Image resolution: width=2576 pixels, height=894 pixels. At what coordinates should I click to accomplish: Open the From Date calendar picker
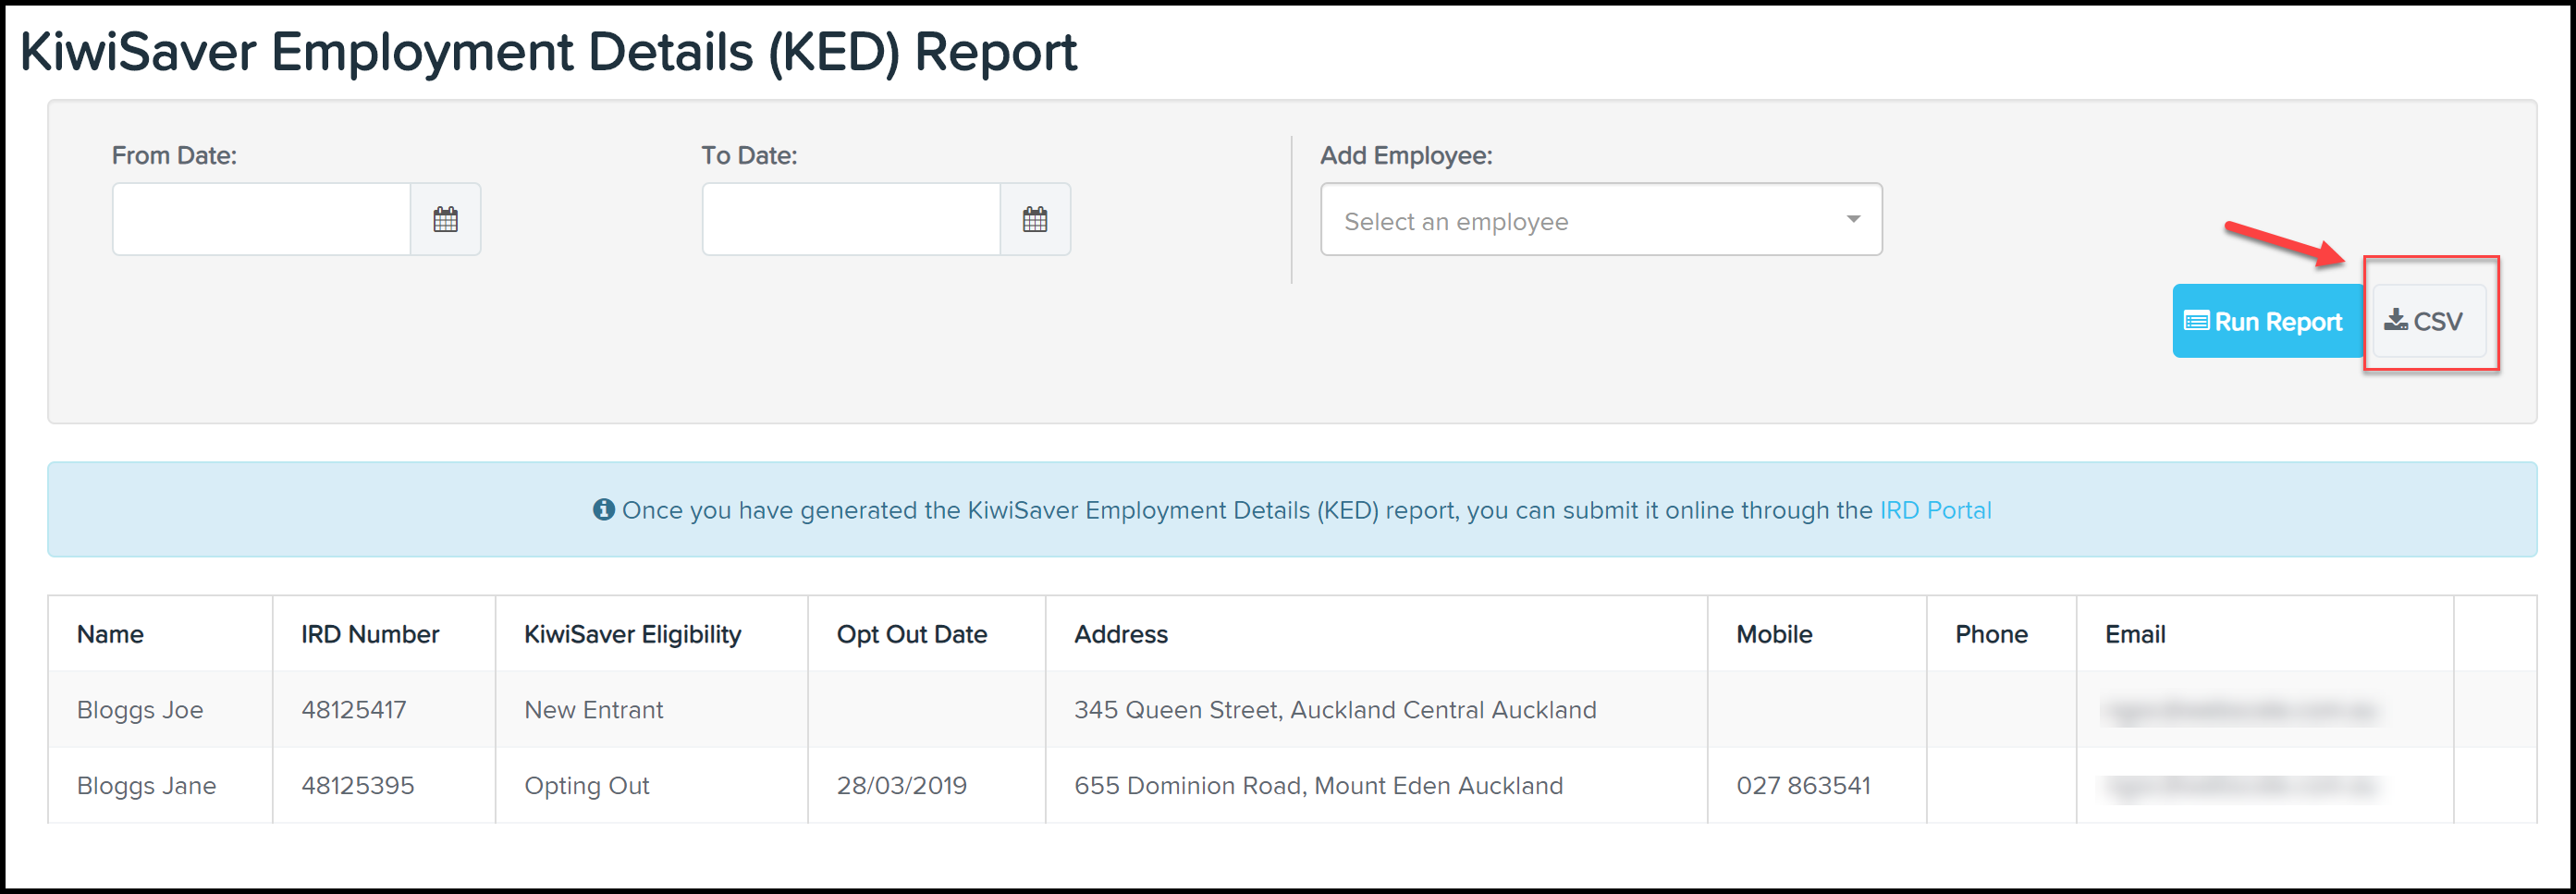pos(445,219)
